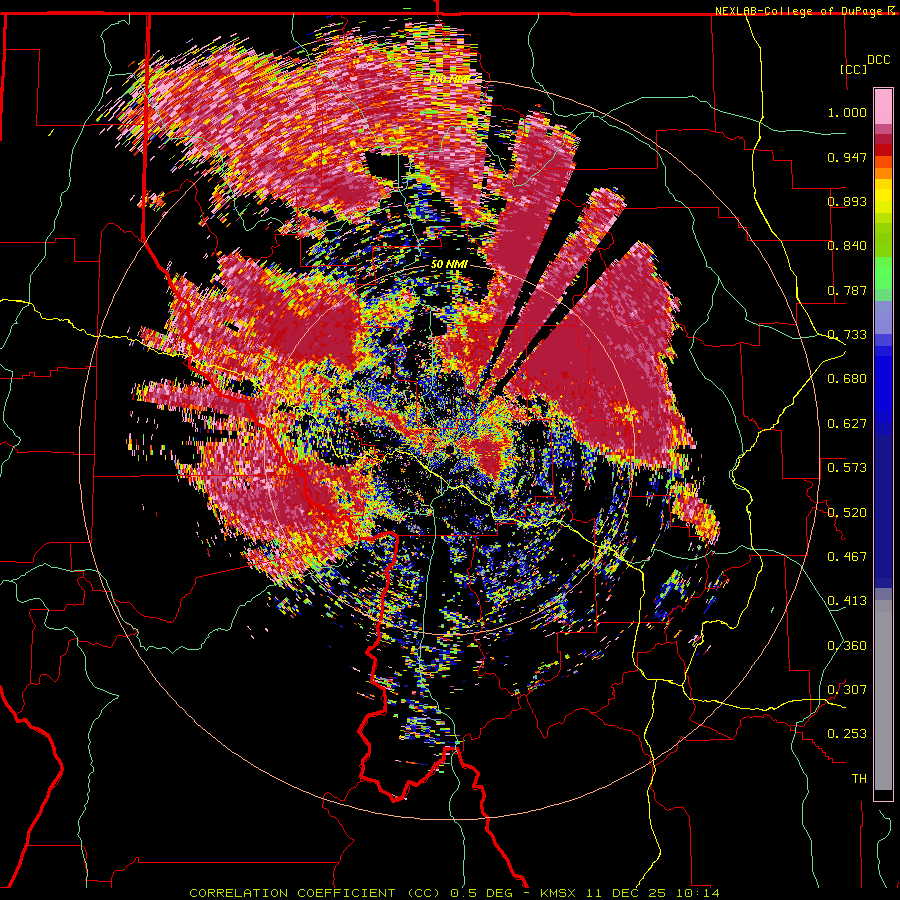Select the 0.733 legend value
900x900 pixels.
click(x=847, y=335)
